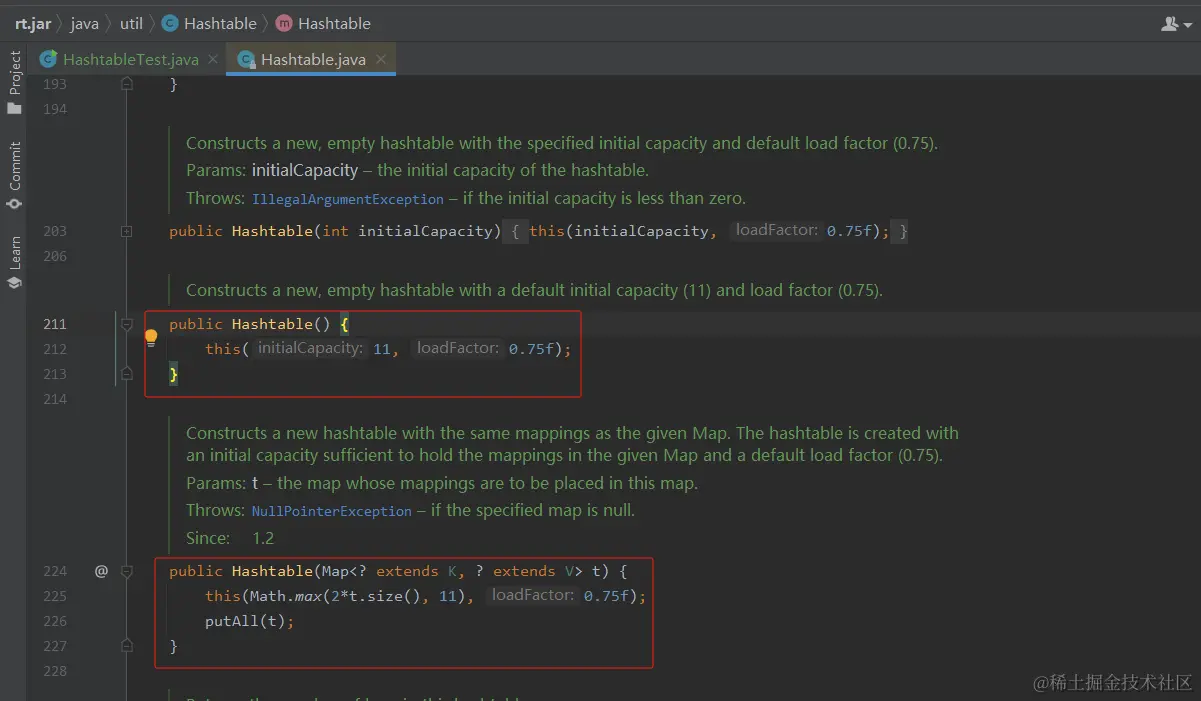This screenshot has height=701, width=1201.
Task: Click the 11 value on line 212
Action: pos(381,349)
